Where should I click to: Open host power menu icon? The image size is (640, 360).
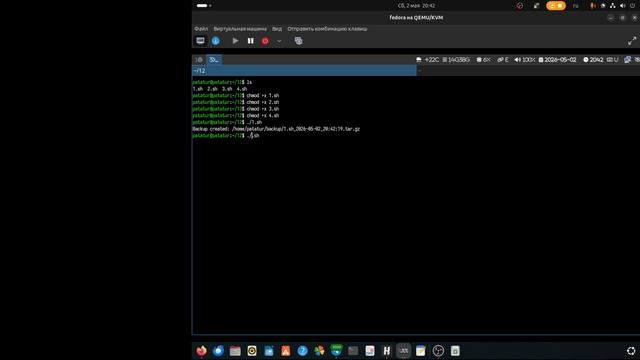pos(632,6)
